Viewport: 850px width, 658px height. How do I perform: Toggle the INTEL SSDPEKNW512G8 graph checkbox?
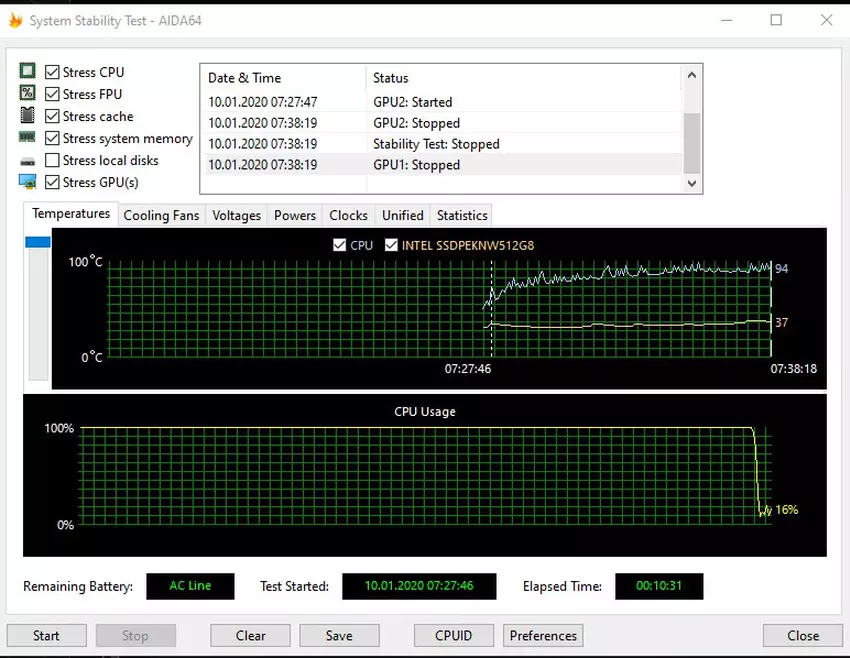click(x=391, y=245)
